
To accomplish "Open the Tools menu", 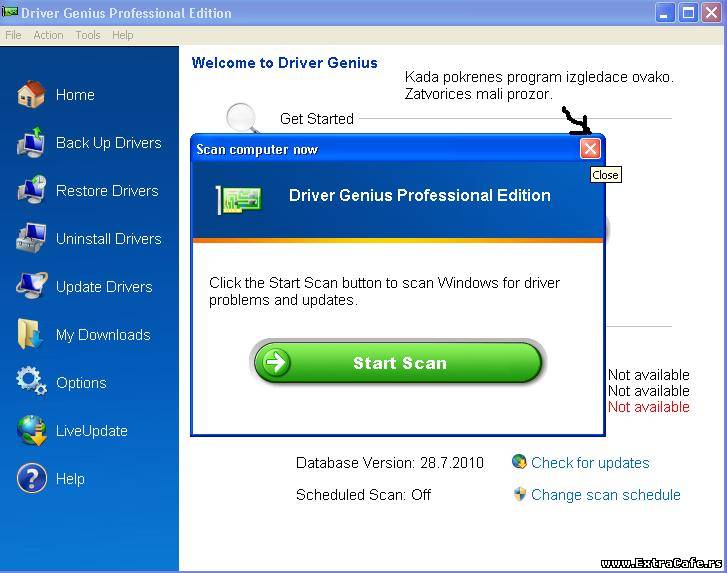I will click(88, 35).
